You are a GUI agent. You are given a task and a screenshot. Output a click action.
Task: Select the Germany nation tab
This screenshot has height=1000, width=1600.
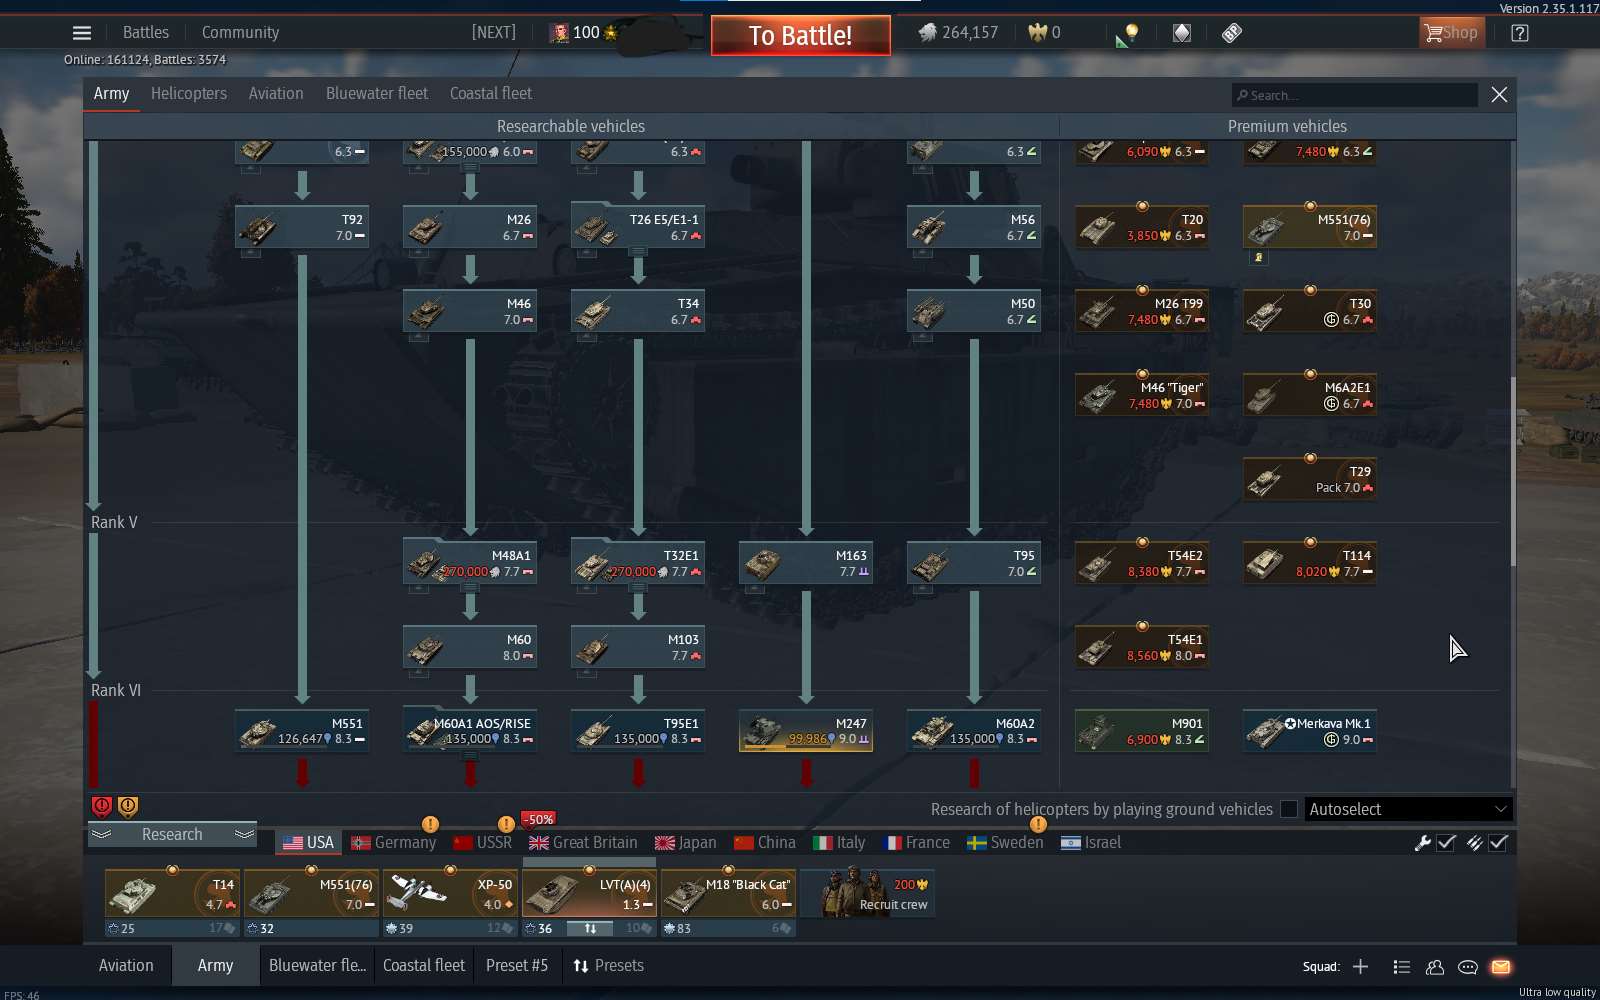point(394,843)
